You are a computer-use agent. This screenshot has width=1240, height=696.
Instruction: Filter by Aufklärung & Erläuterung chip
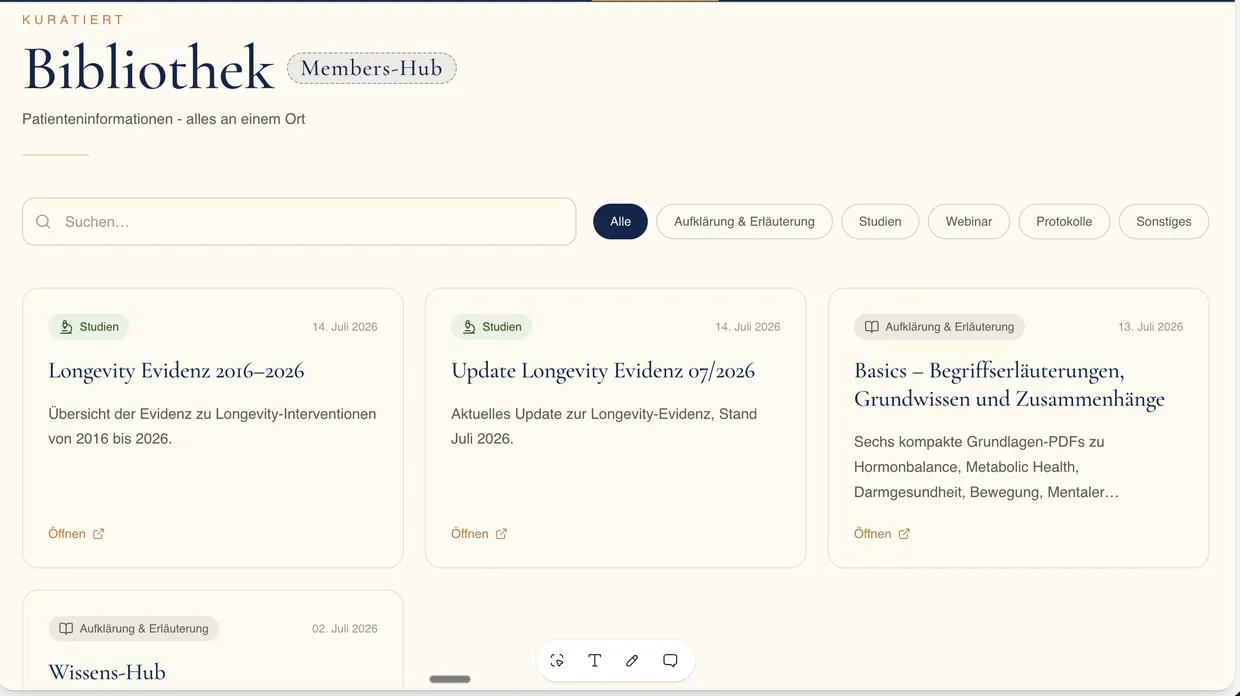744,222
